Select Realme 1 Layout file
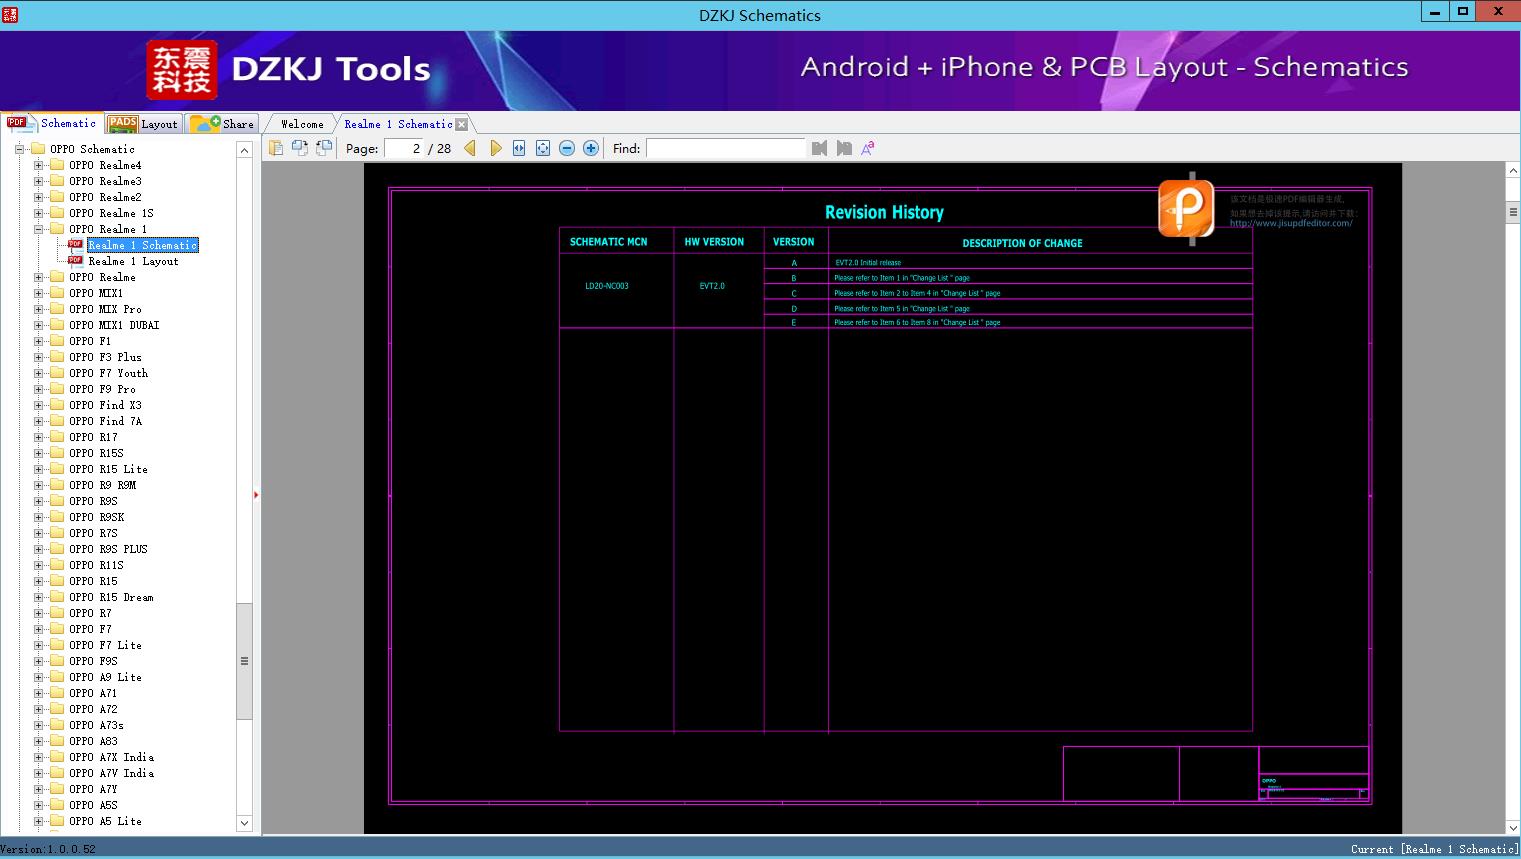 [133, 261]
